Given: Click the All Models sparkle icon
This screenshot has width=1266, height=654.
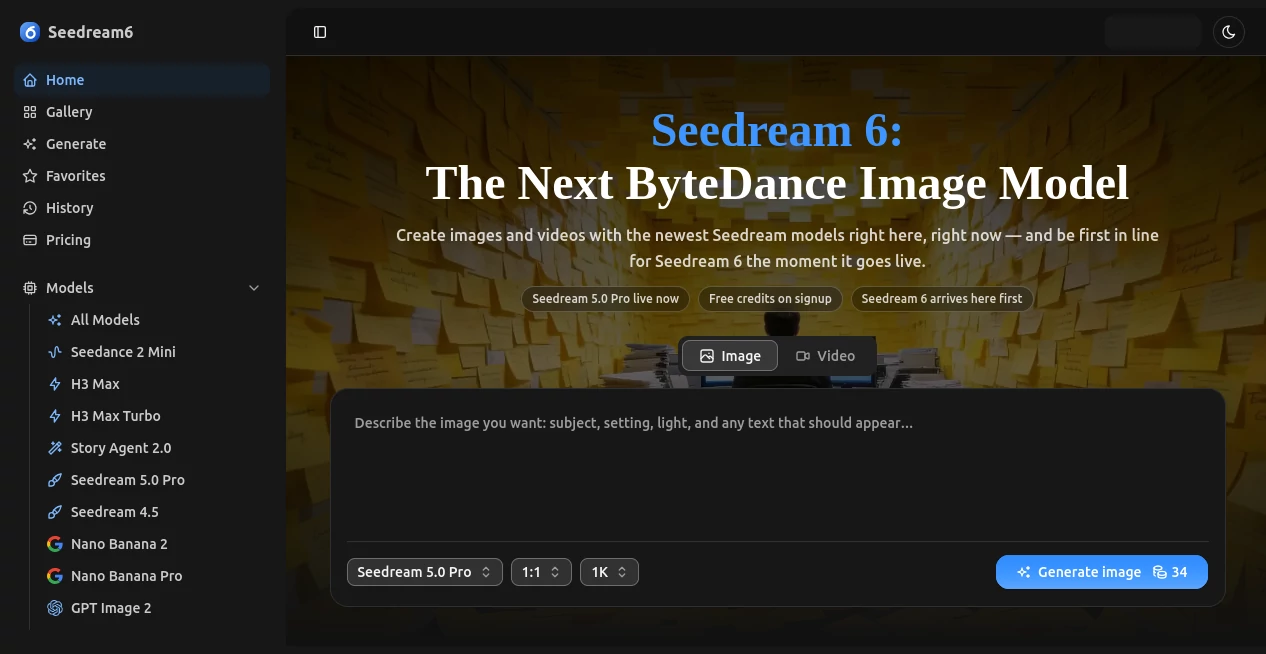Looking at the screenshot, I should click(55, 320).
